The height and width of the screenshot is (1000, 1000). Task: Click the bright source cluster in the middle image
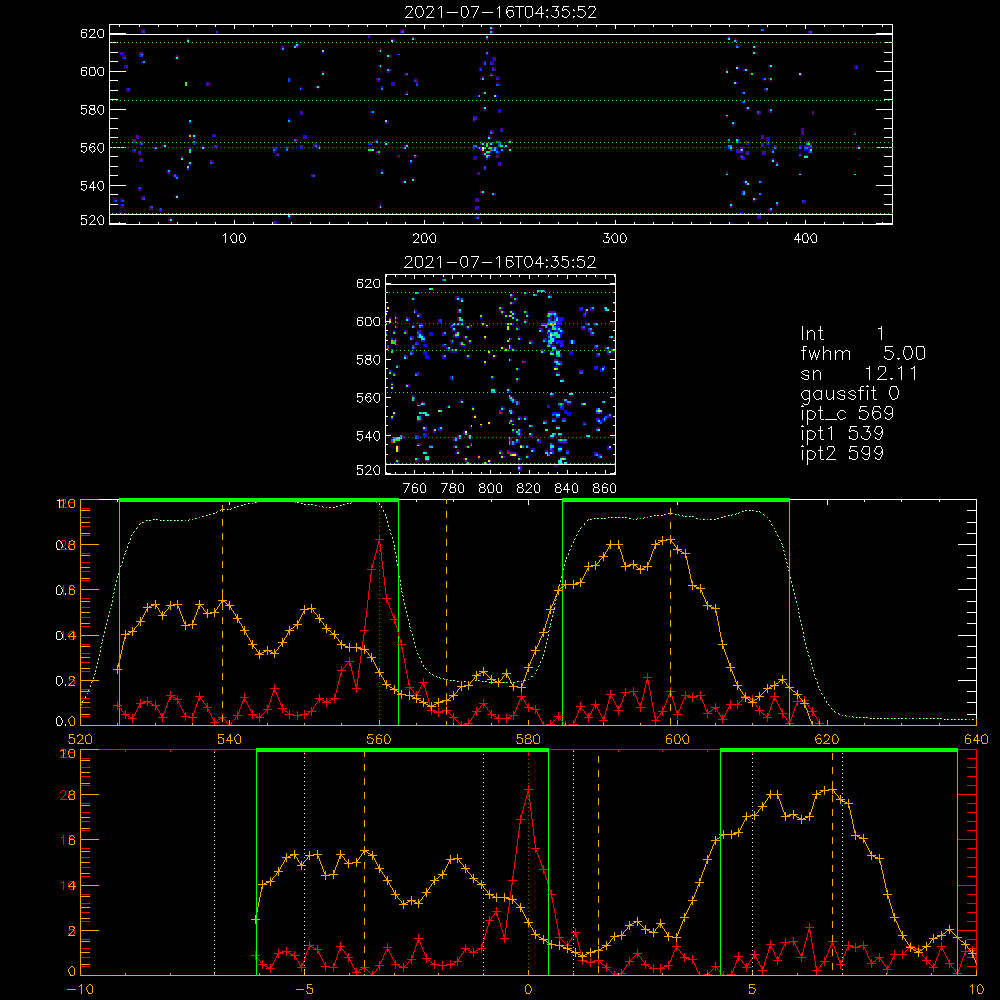tap(552, 332)
